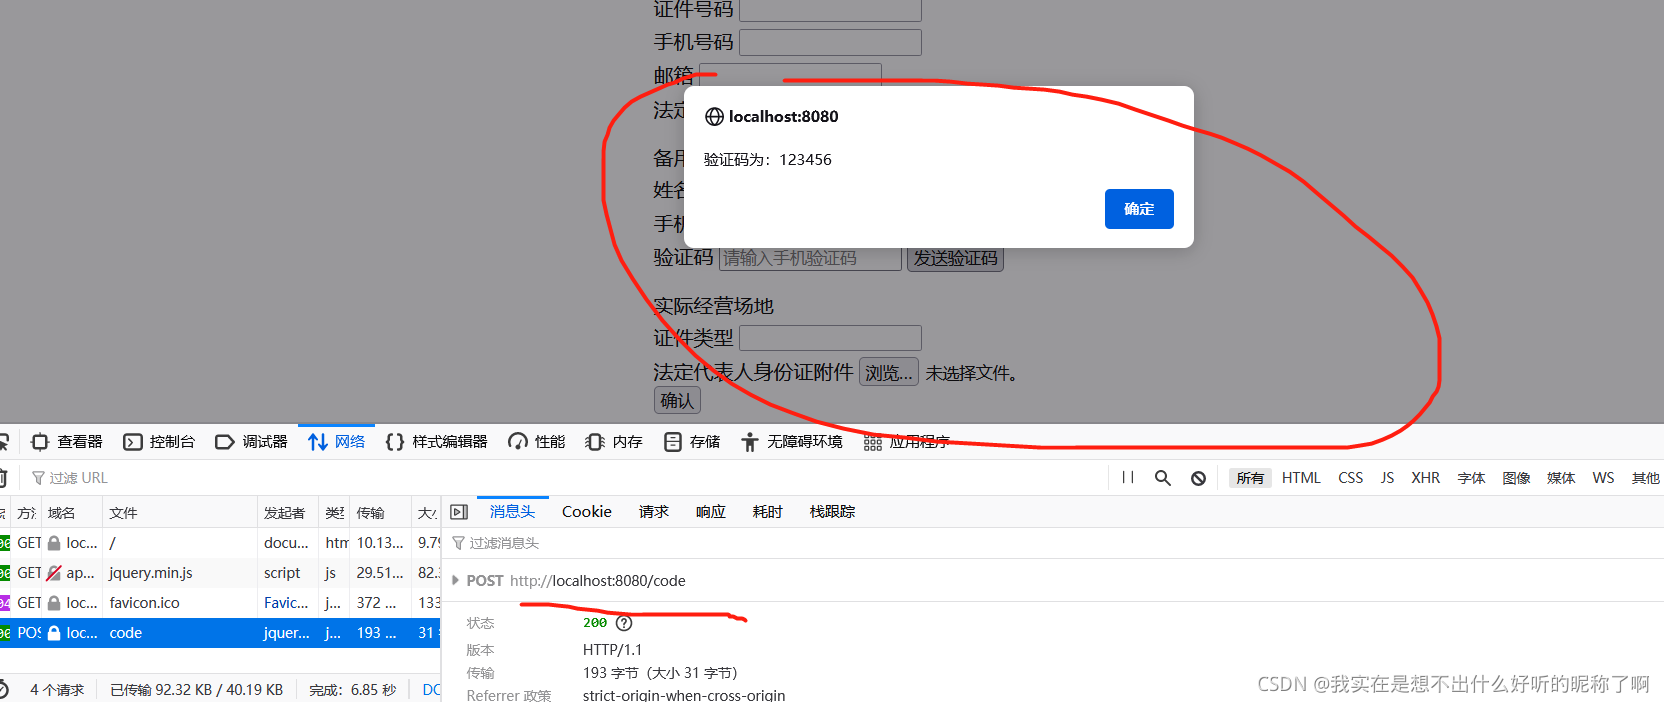Toggle the XHR request type filter
The width and height of the screenshot is (1664, 702).
(x=1425, y=478)
